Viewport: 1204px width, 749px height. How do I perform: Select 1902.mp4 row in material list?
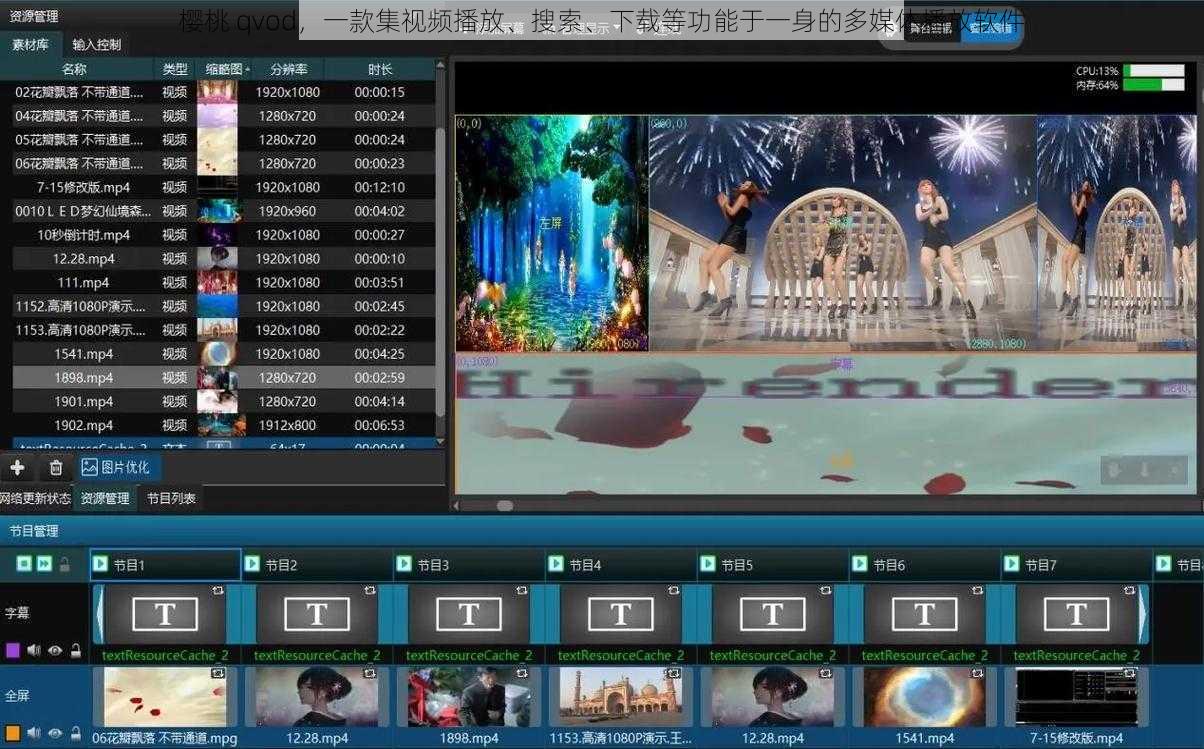[x=223, y=426]
